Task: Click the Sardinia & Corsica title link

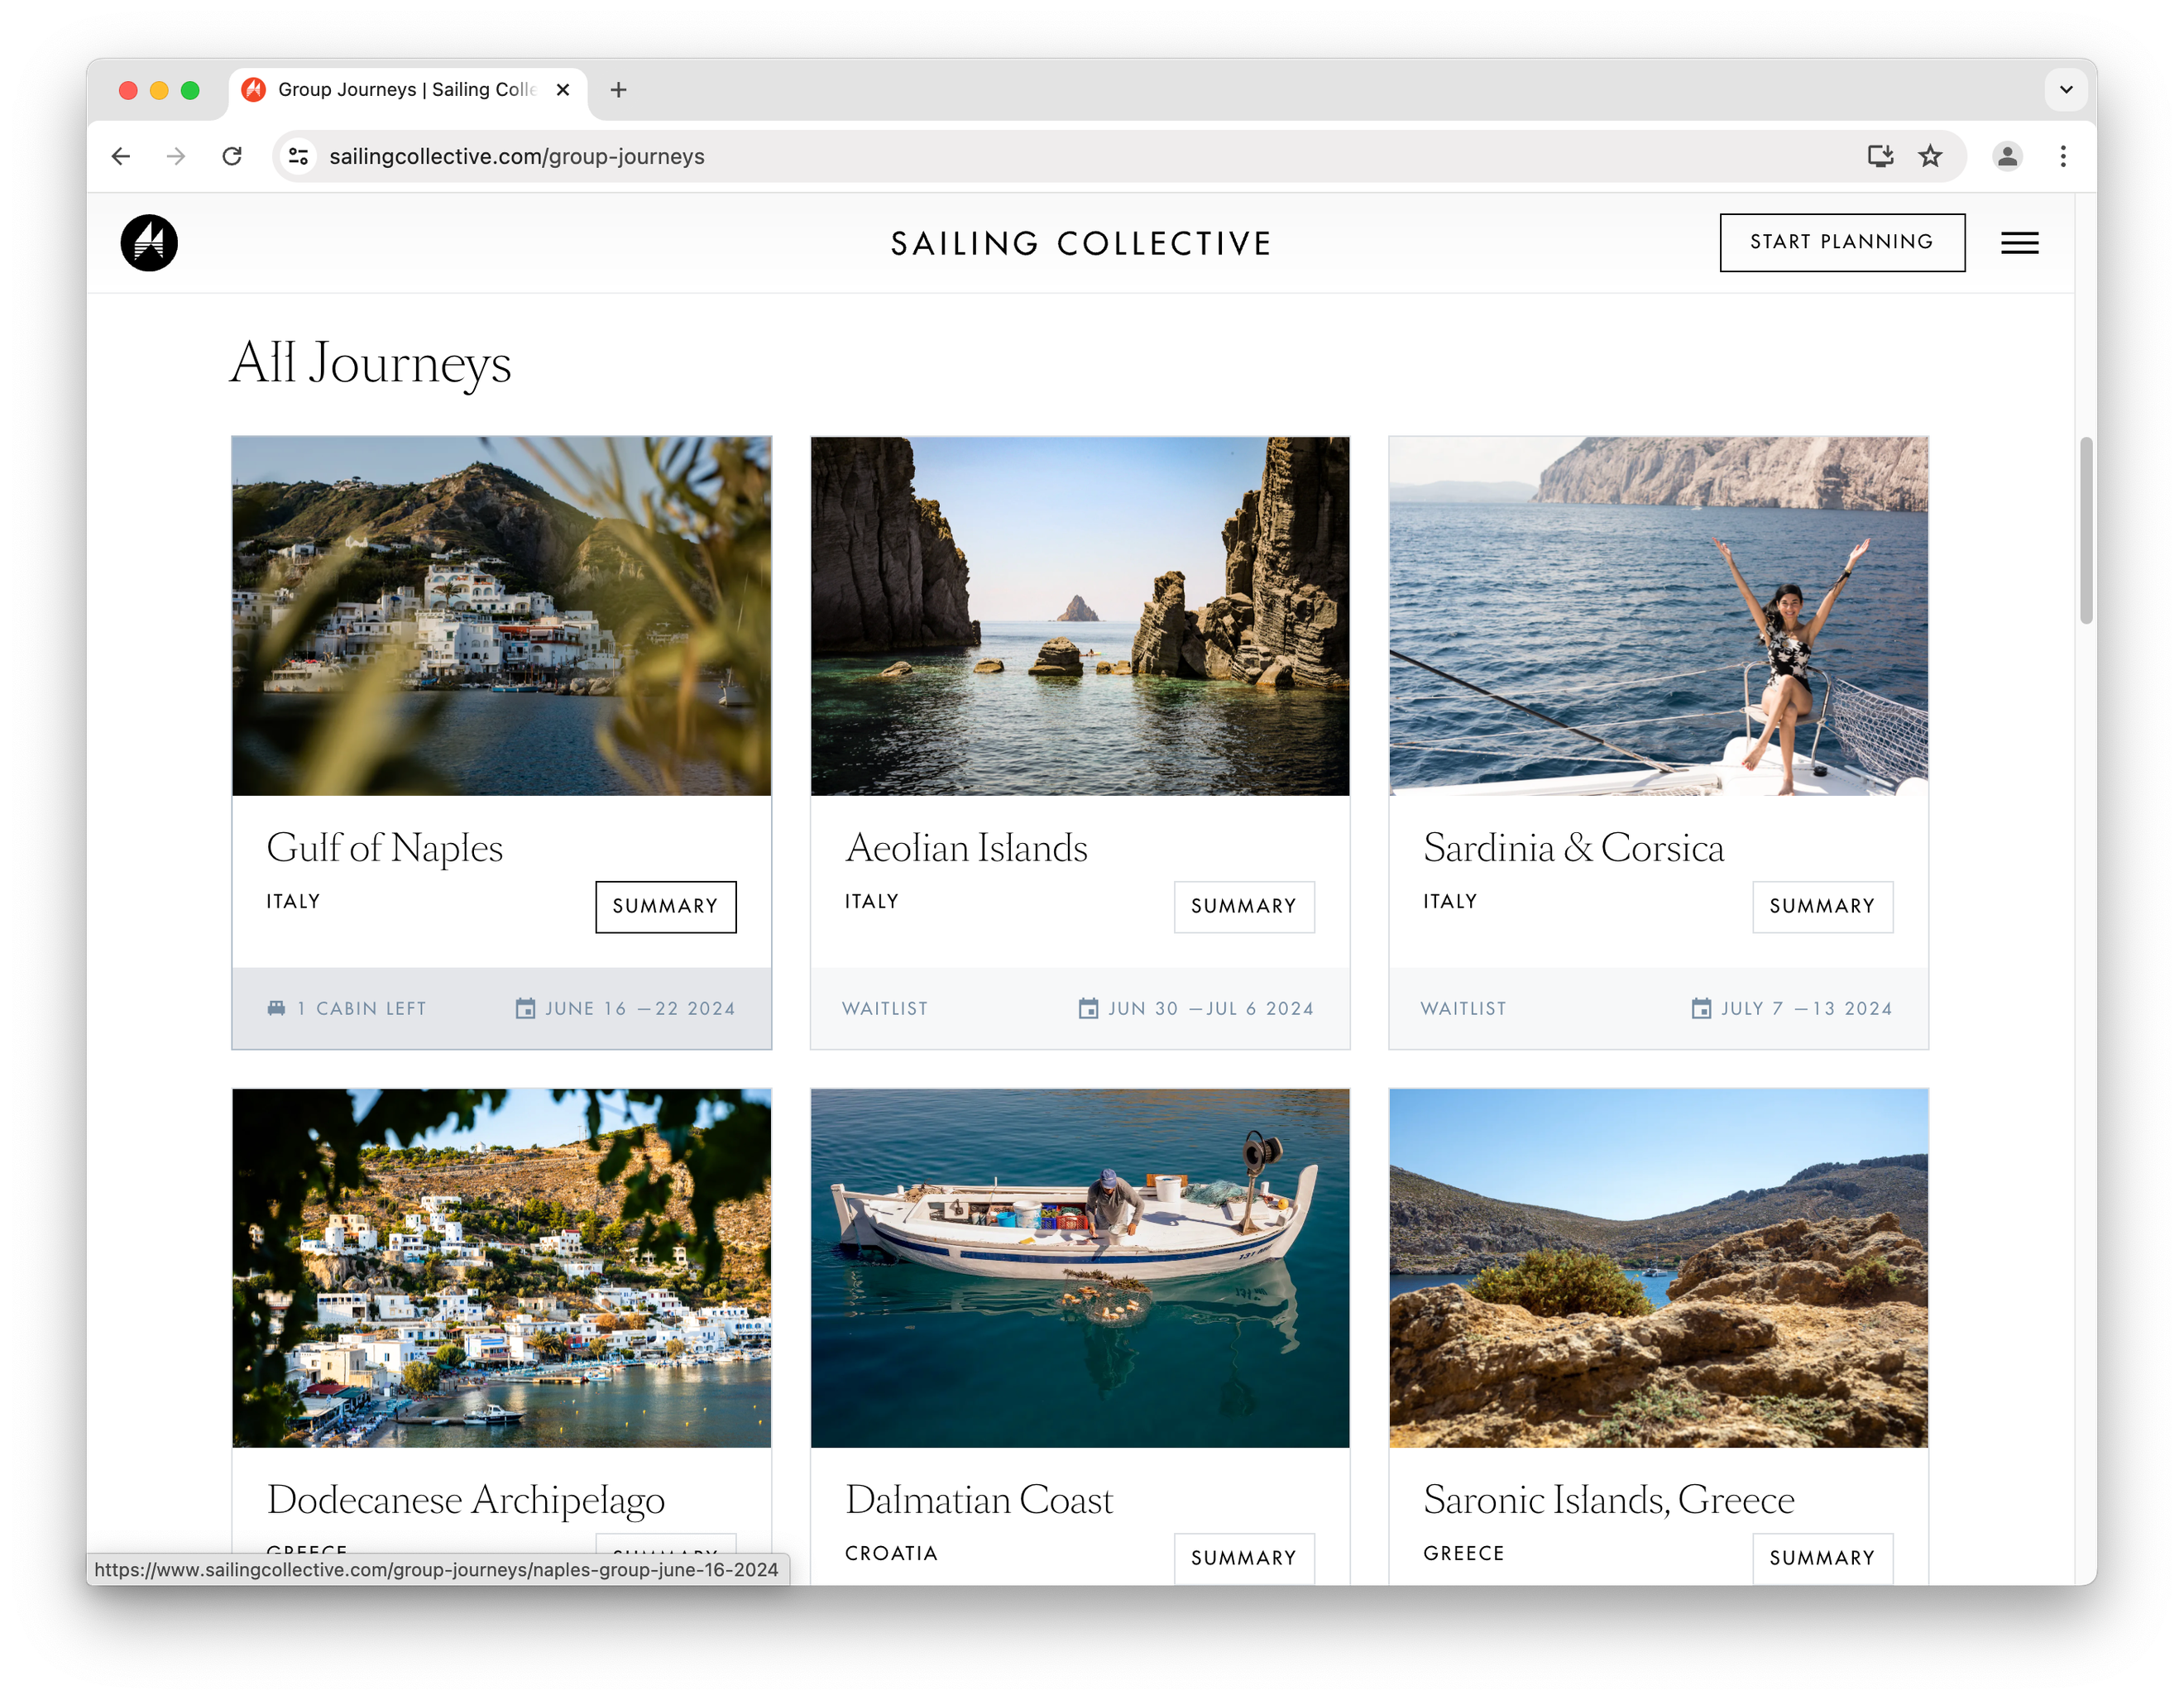Action: [x=1573, y=848]
